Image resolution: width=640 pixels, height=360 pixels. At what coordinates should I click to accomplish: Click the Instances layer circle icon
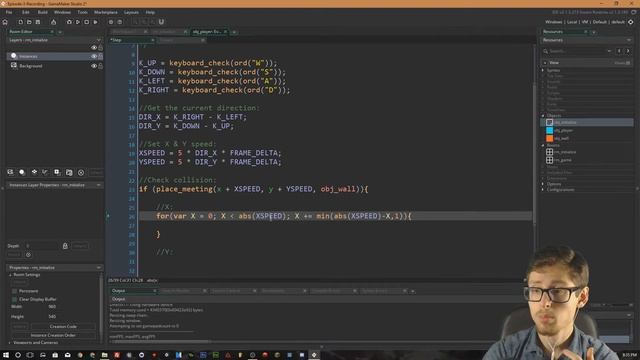[x=14, y=56]
